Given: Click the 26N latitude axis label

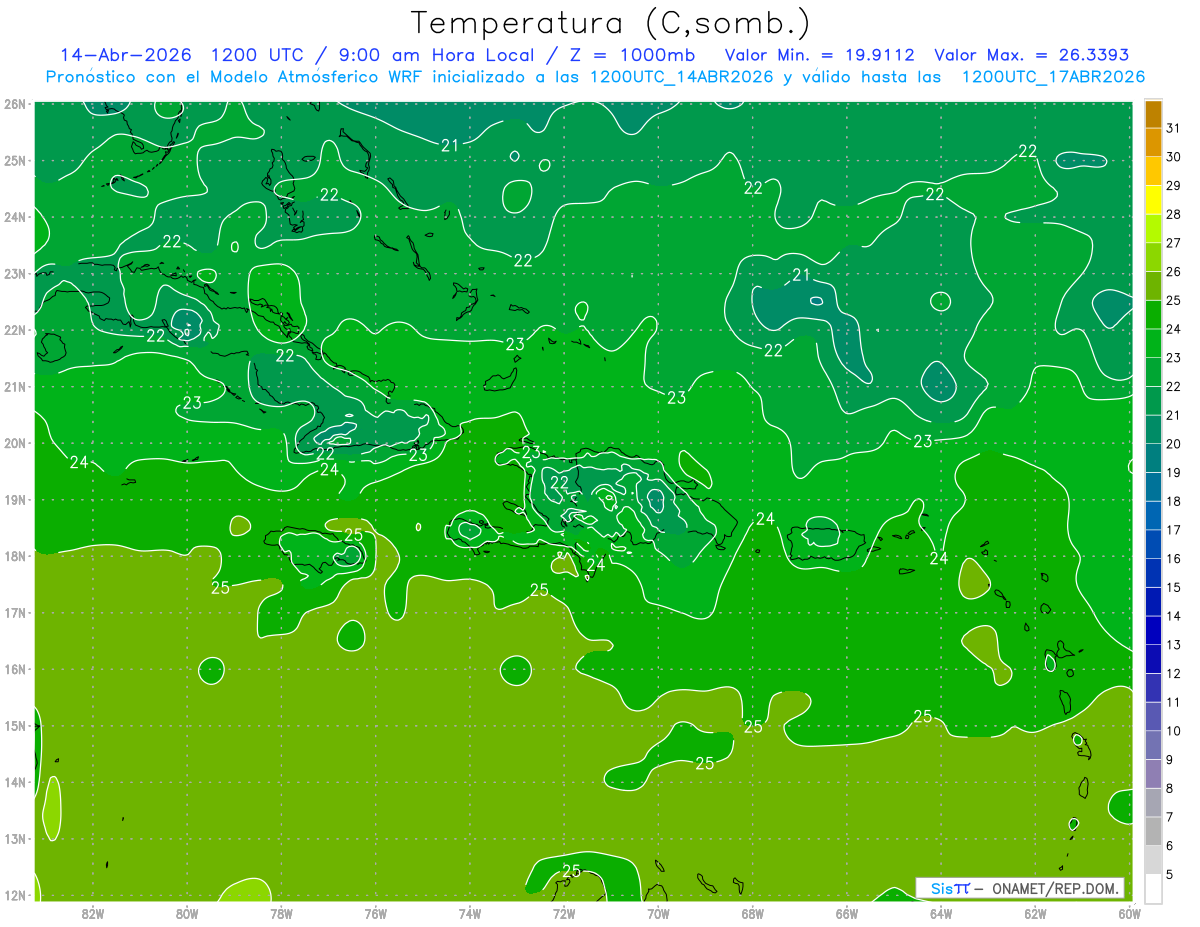Looking at the screenshot, I should point(15,104).
